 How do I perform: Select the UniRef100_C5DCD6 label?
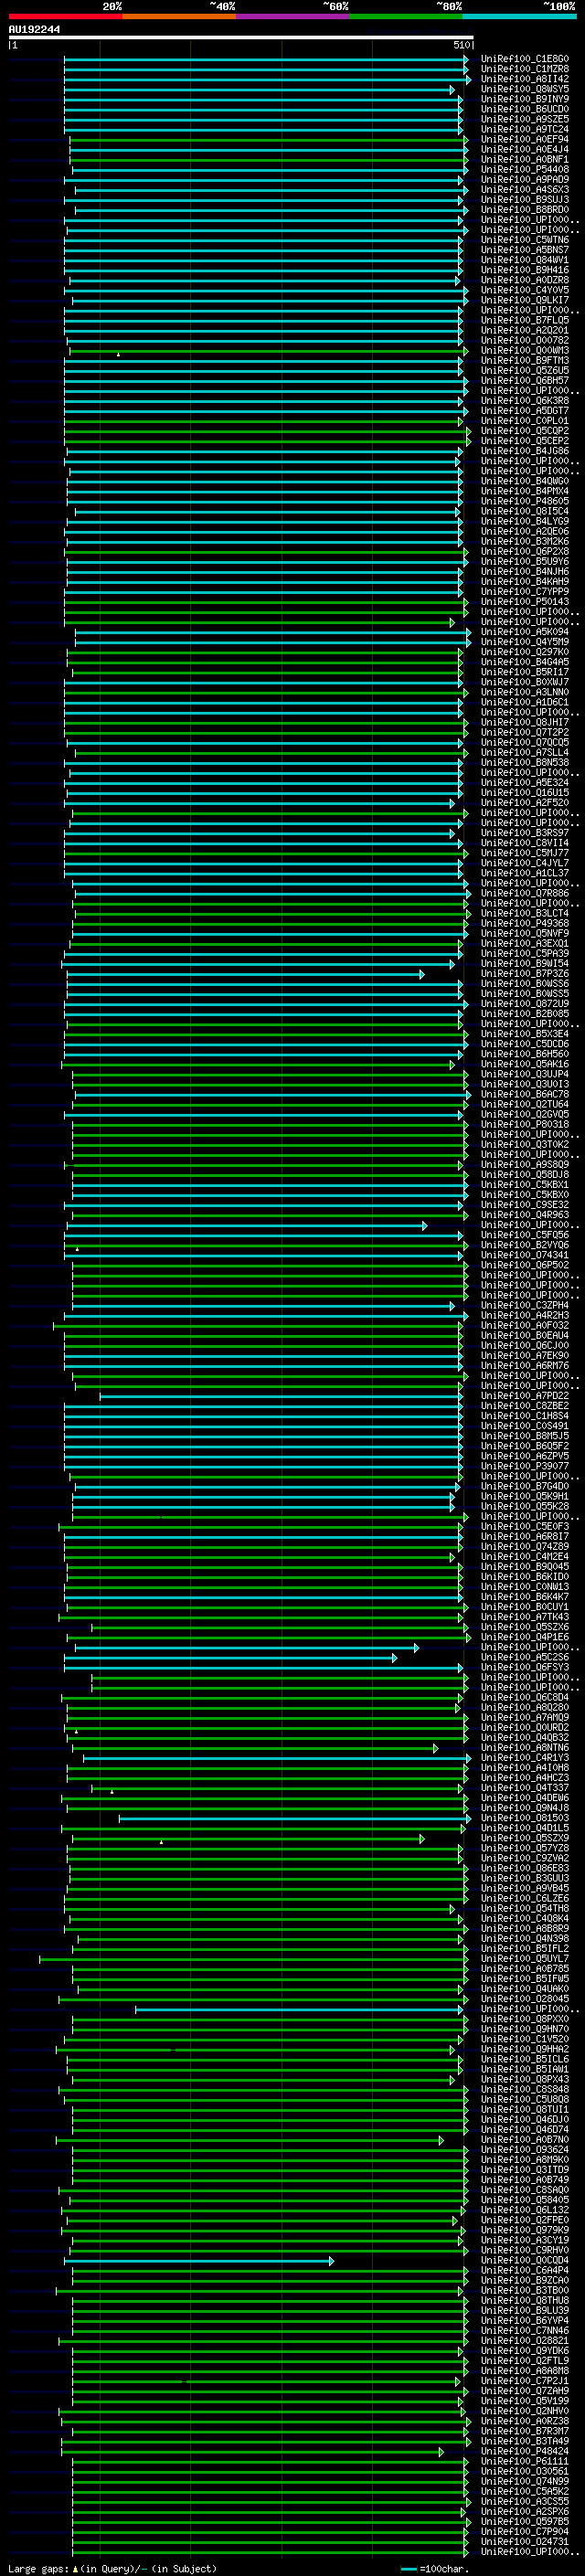[525, 1044]
